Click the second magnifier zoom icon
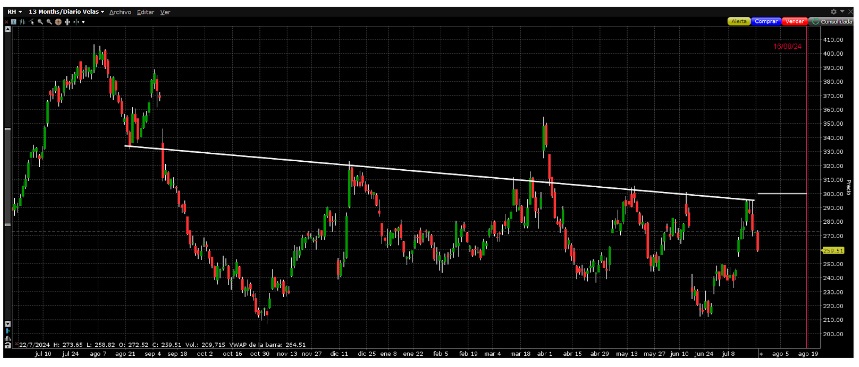Image resolution: width=859 pixels, height=367 pixels. (49, 22)
